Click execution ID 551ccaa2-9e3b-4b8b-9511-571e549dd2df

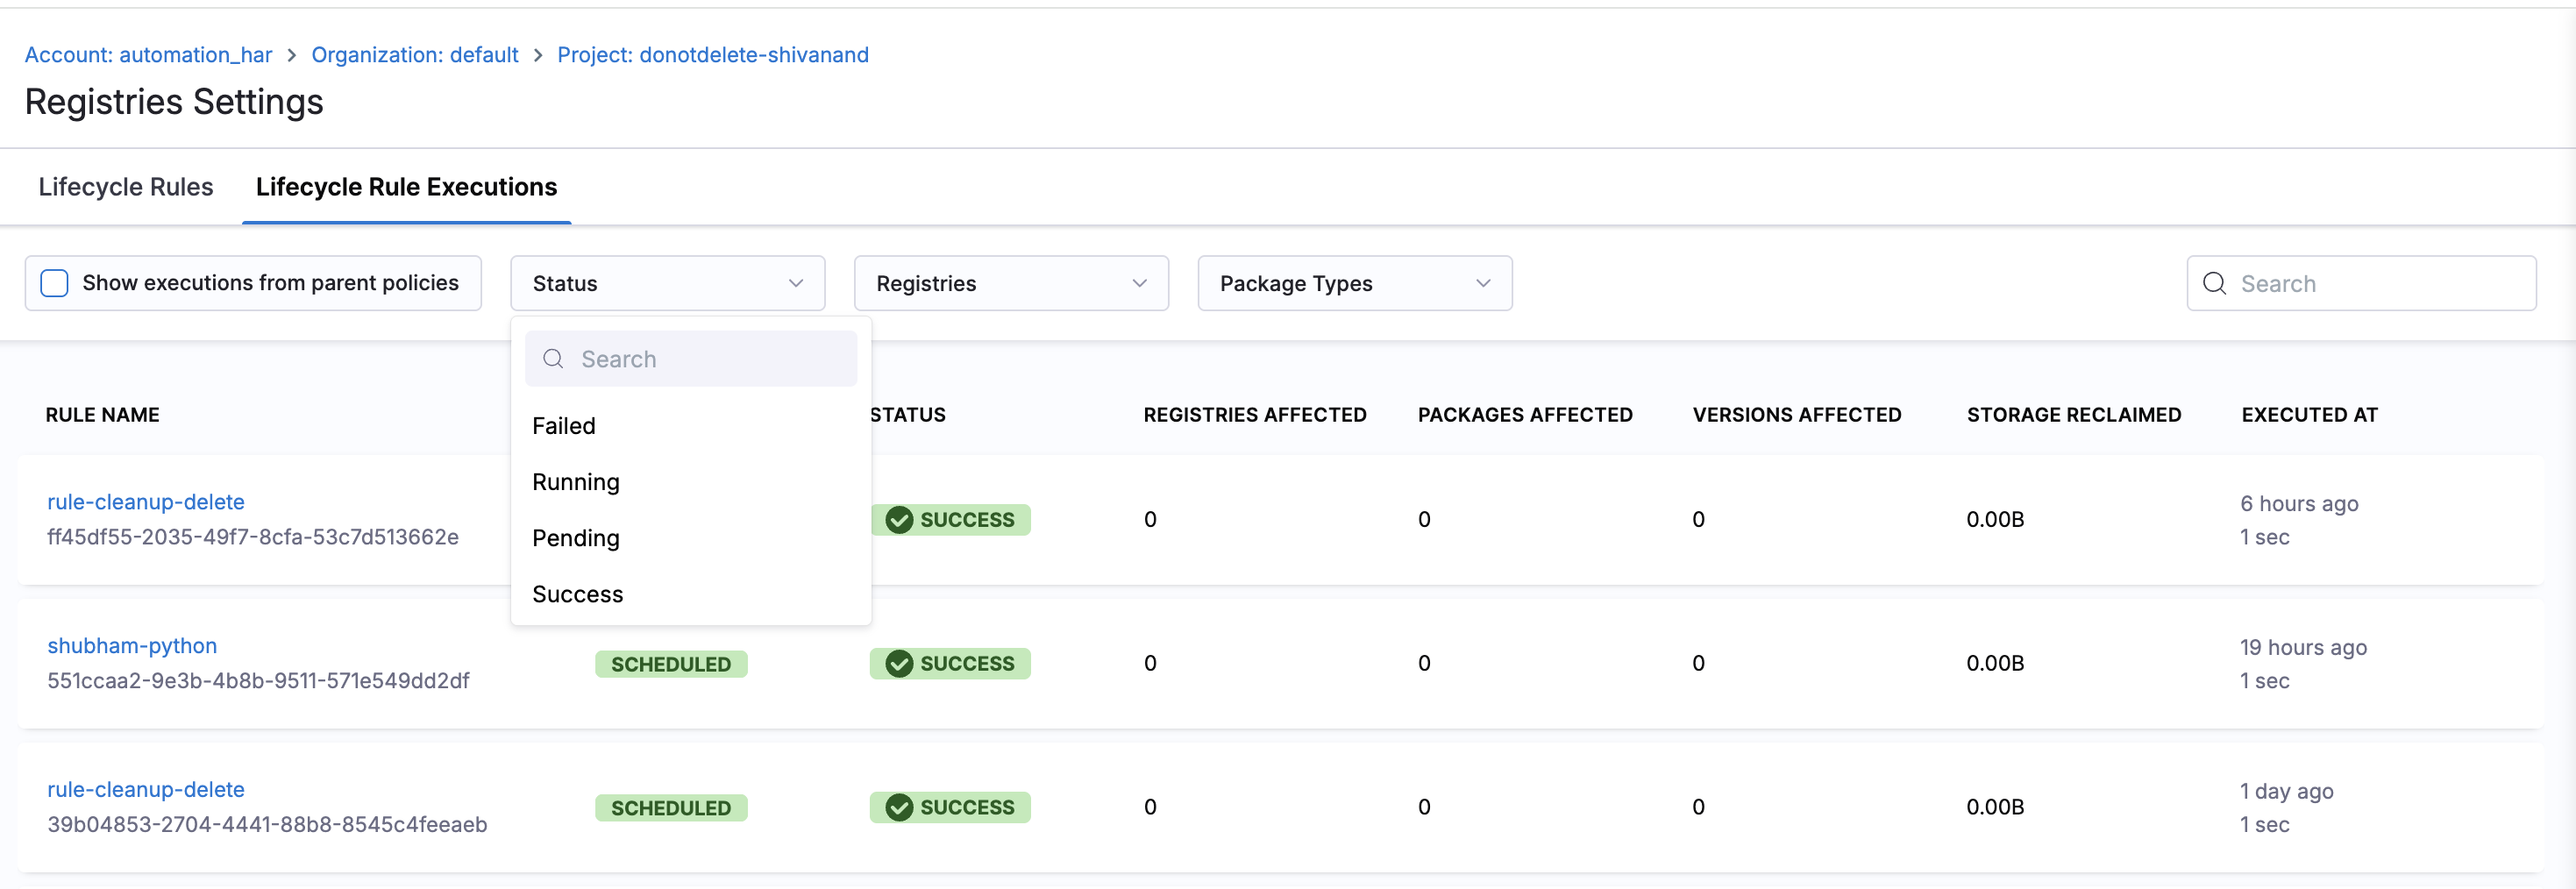(258, 681)
